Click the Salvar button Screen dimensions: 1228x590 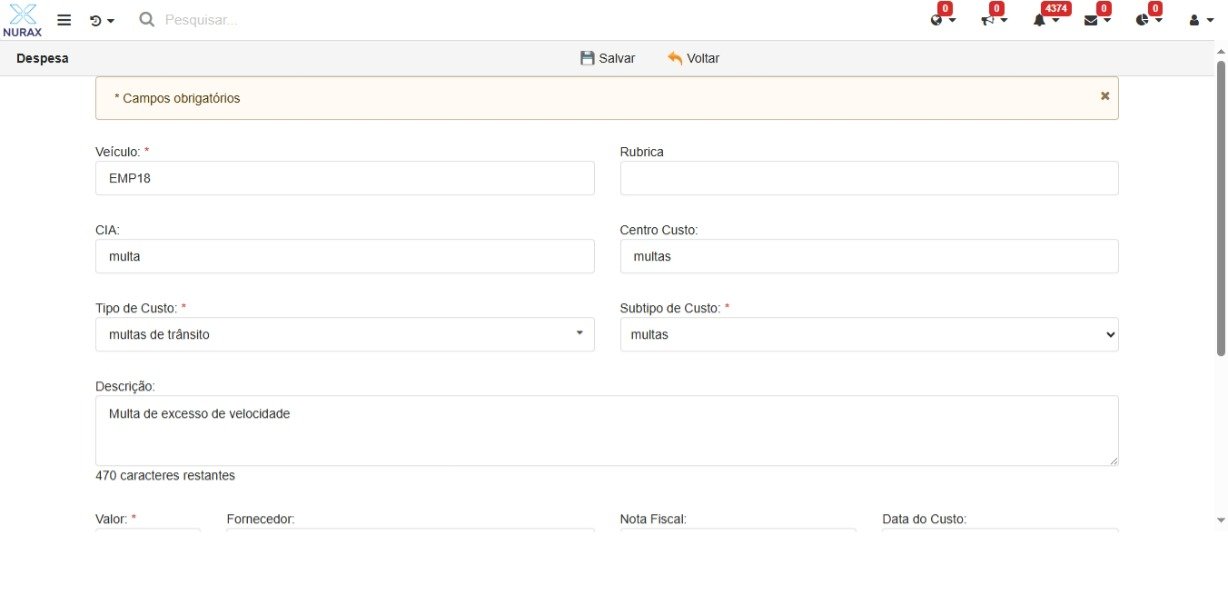pyautogui.click(x=608, y=58)
